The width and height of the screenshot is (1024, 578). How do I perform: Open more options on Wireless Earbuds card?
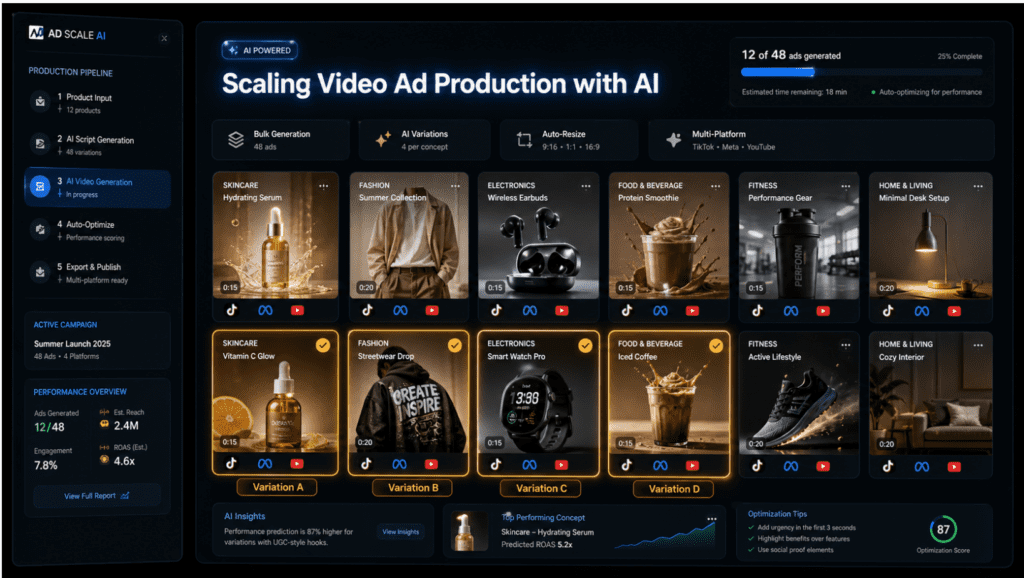coord(586,186)
